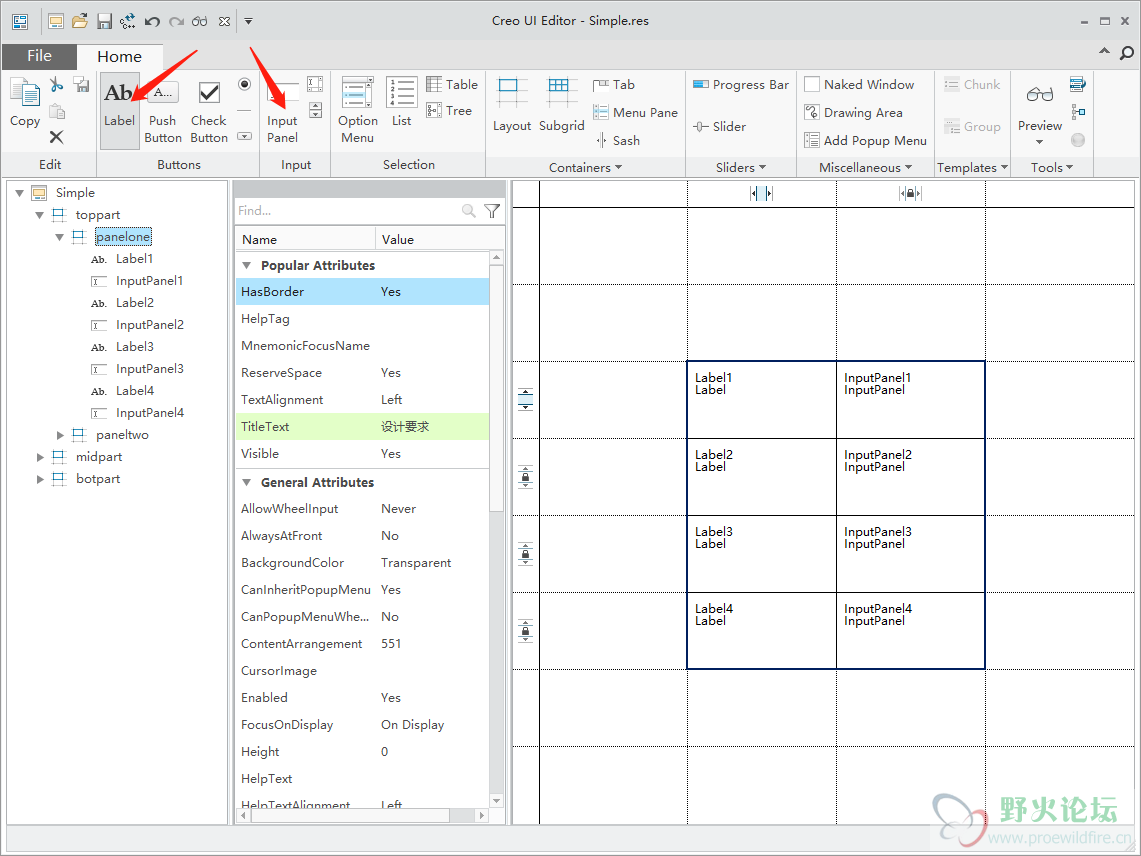Open the Tools group dropdown
The image size is (1141, 856).
(x=1052, y=167)
